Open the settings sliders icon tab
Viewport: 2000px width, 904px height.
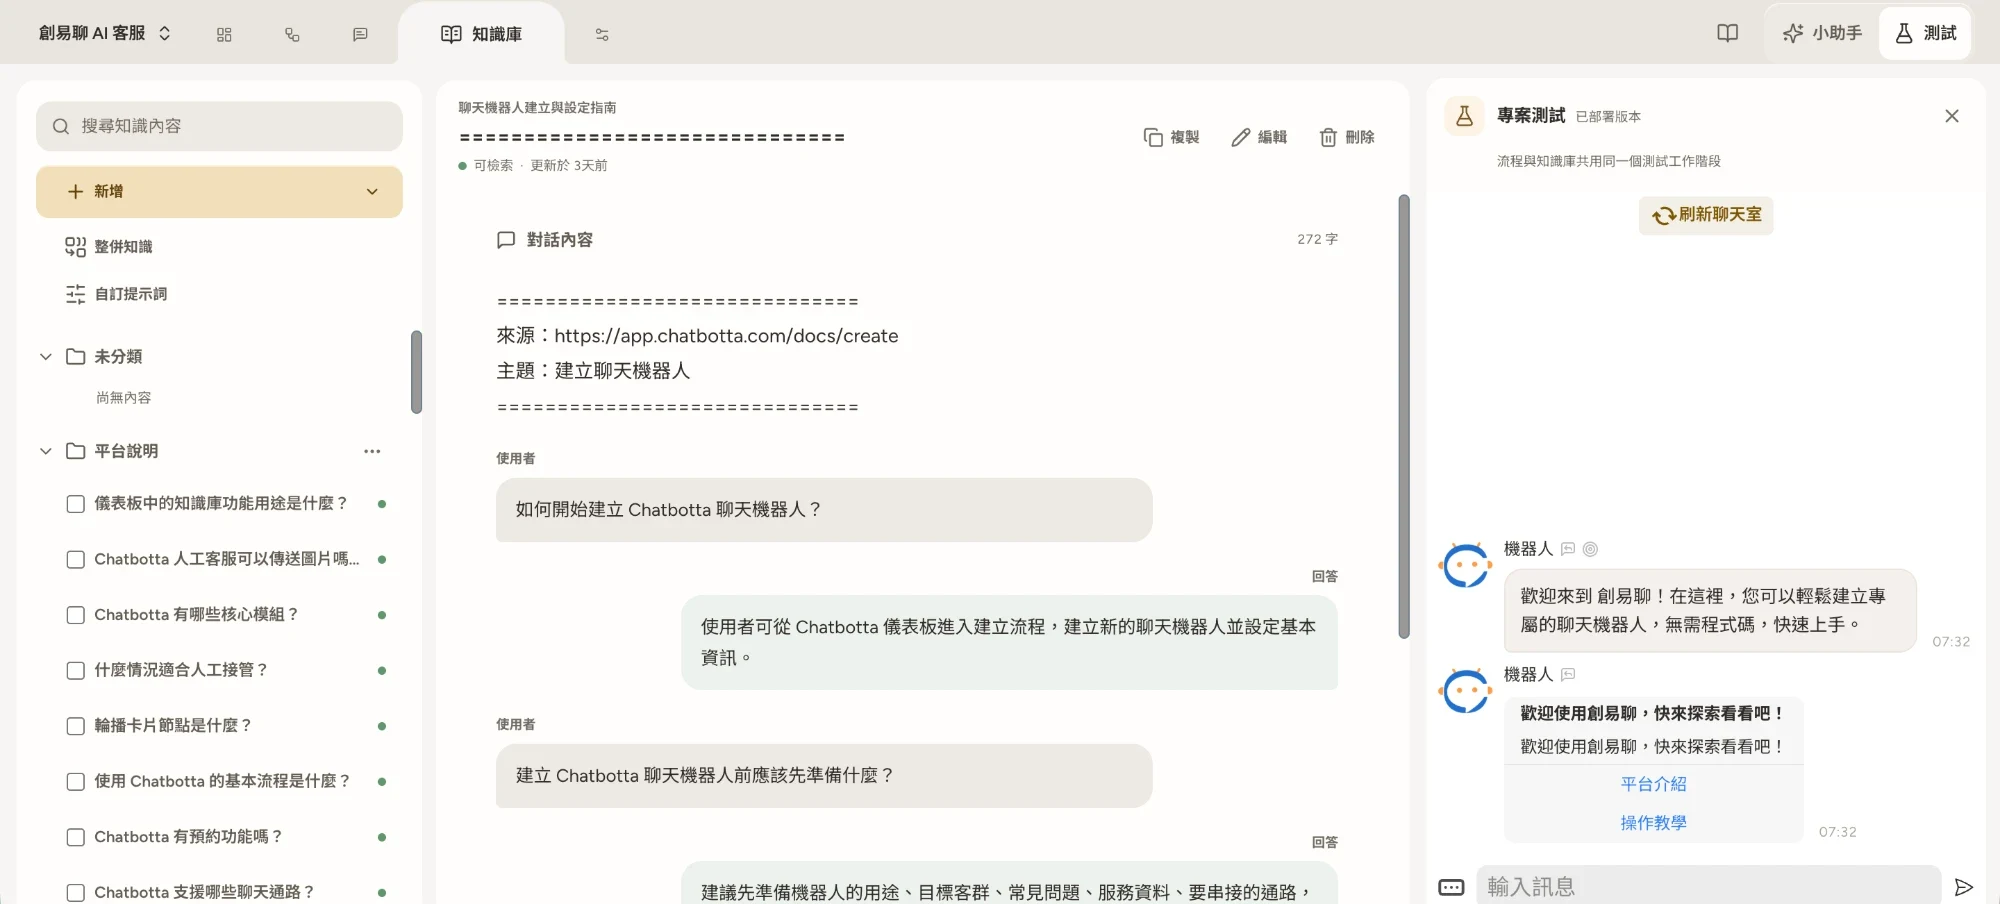pyautogui.click(x=602, y=34)
